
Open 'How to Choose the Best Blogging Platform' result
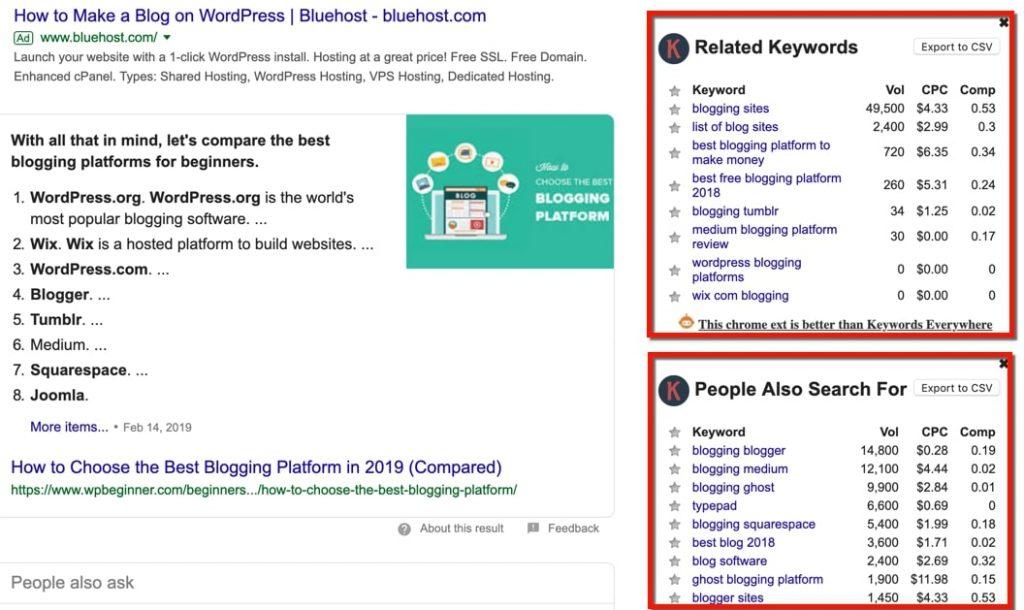point(256,468)
